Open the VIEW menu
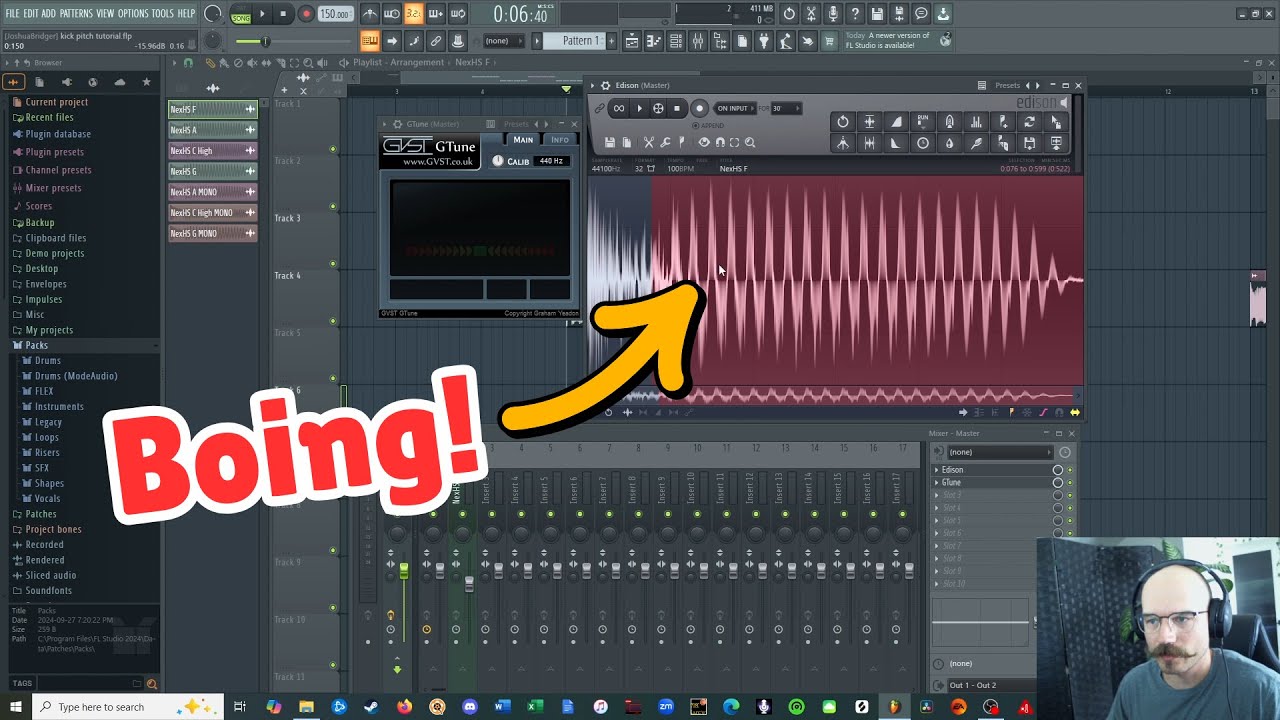 pos(105,13)
